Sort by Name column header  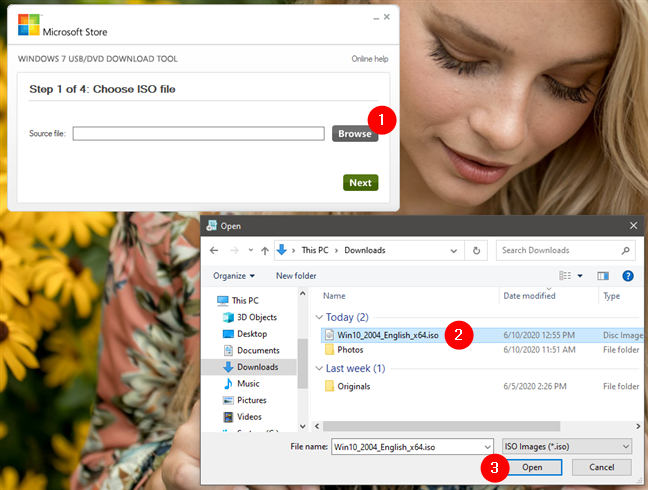(x=334, y=296)
